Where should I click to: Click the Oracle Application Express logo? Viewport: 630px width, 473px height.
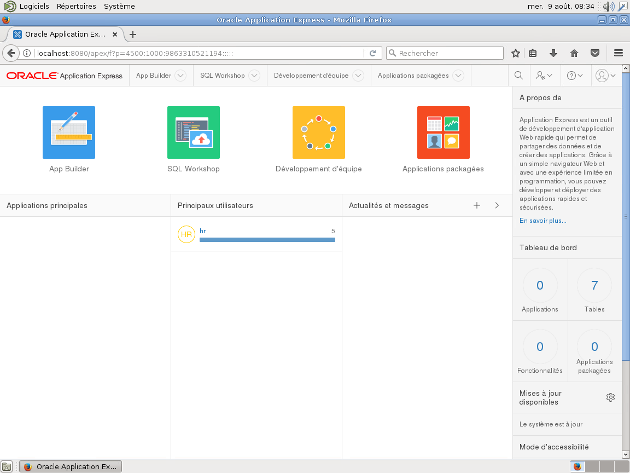pos(64,75)
